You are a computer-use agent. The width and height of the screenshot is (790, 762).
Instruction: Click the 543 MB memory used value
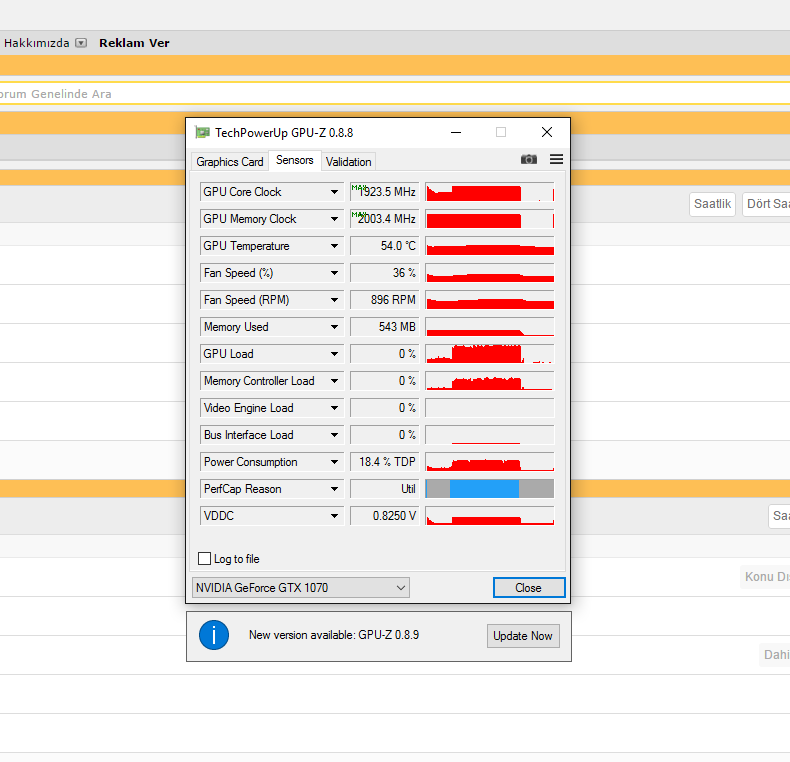coord(385,327)
